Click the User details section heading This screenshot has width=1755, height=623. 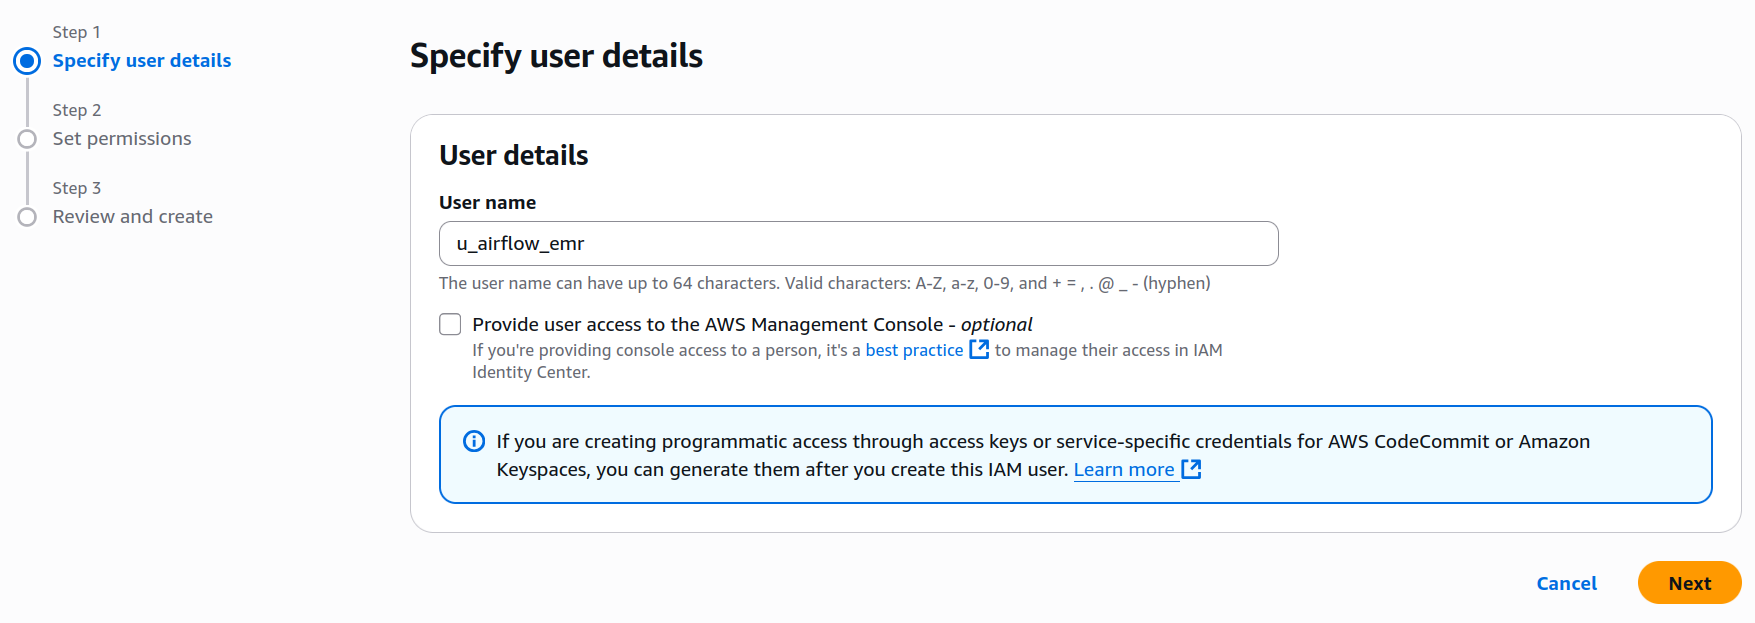coord(513,156)
